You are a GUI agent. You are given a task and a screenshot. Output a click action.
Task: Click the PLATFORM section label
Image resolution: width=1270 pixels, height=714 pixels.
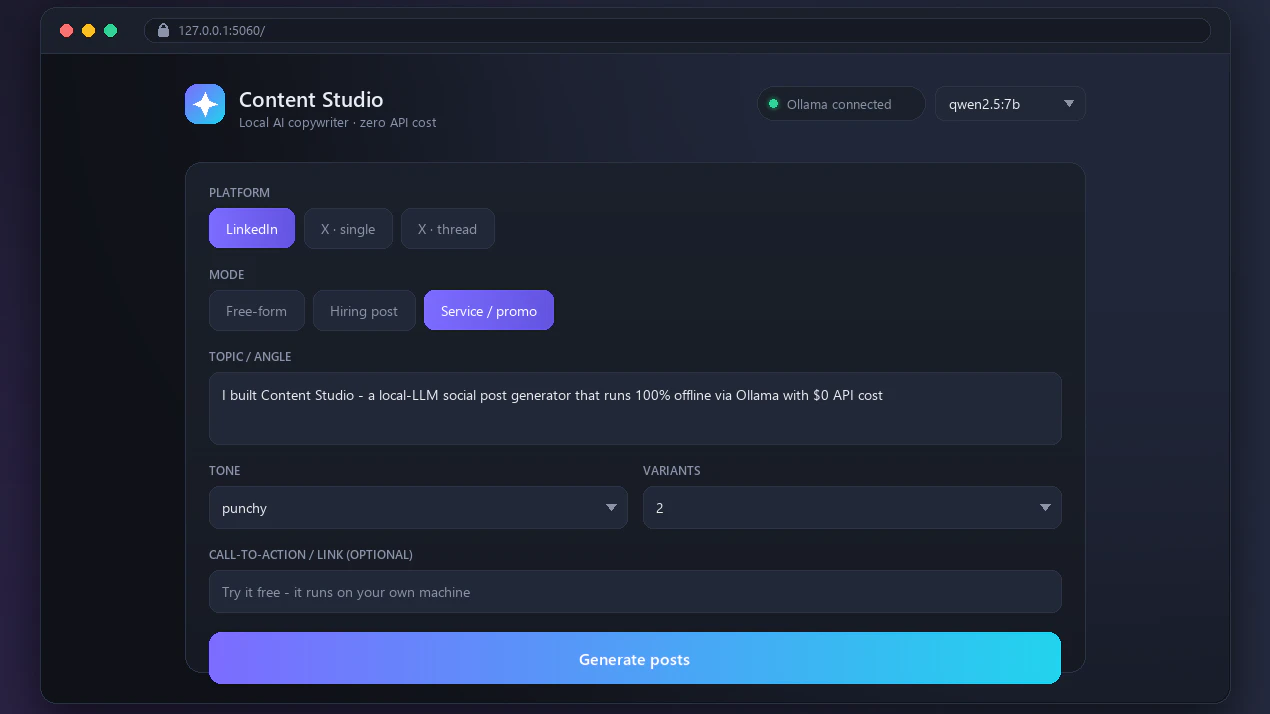tap(239, 192)
